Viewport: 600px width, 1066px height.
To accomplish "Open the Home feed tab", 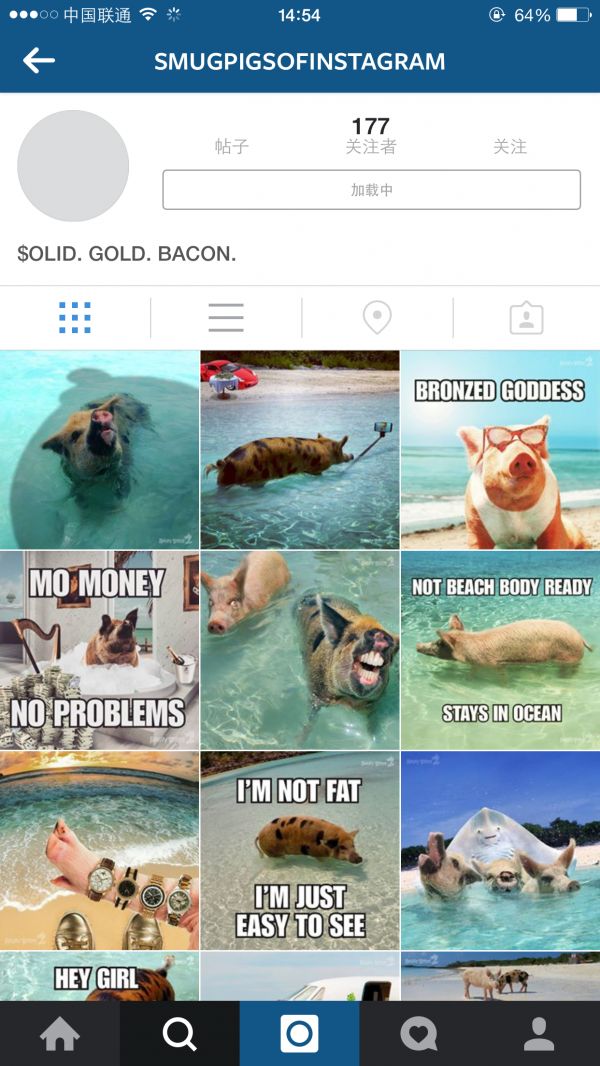I will pyautogui.click(x=60, y=1033).
